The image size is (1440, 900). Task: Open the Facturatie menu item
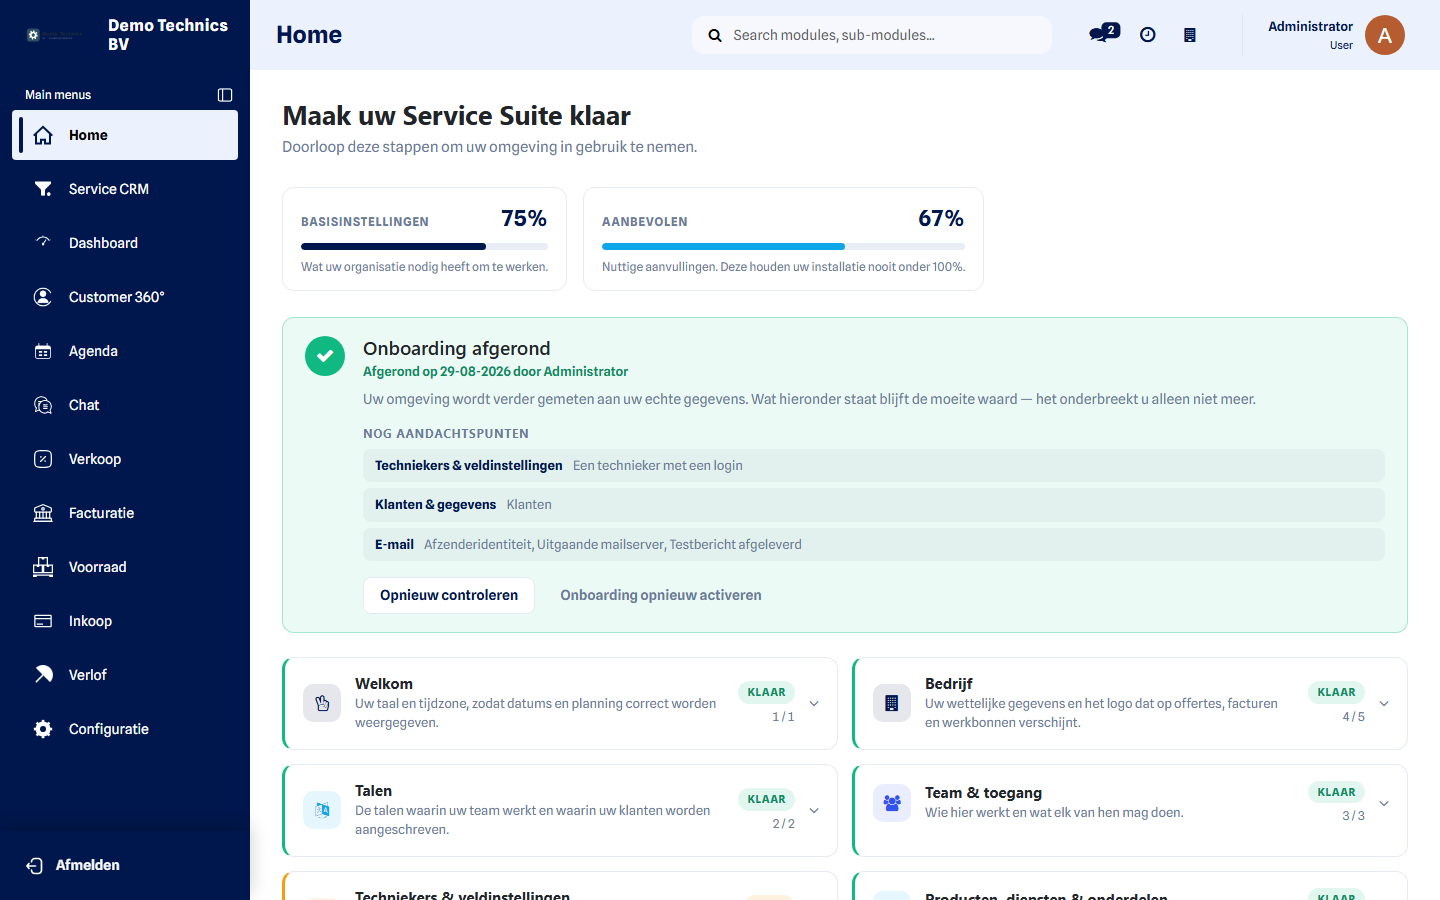point(125,513)
